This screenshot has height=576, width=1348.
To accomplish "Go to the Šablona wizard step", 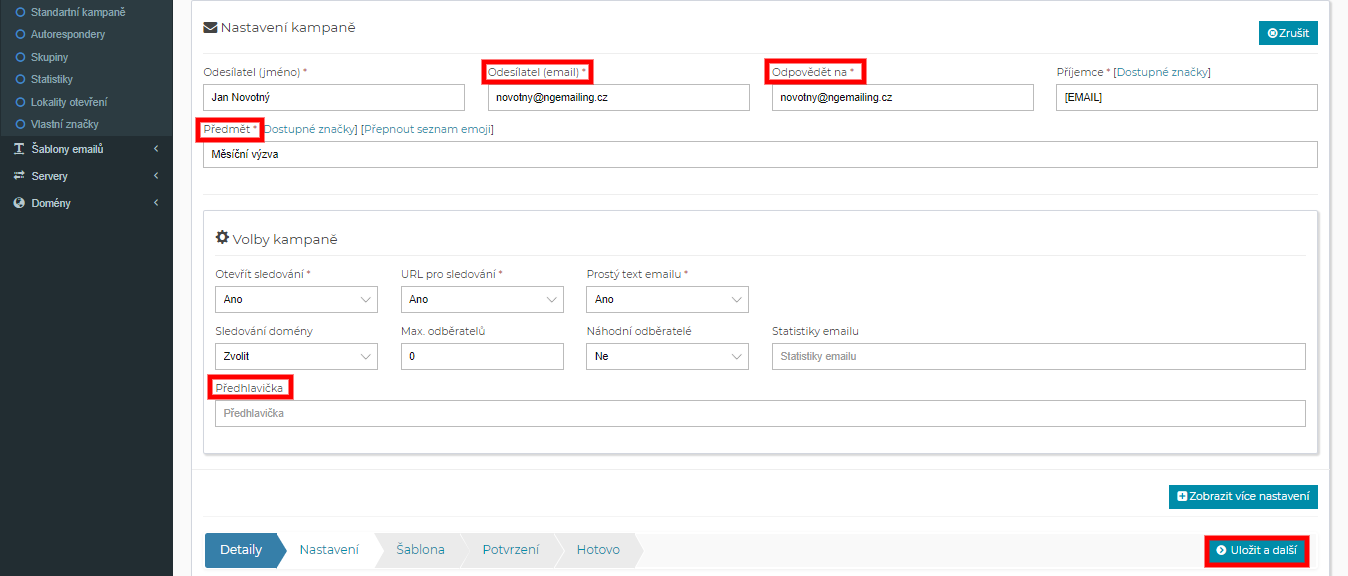I will (x=420, y=550).
